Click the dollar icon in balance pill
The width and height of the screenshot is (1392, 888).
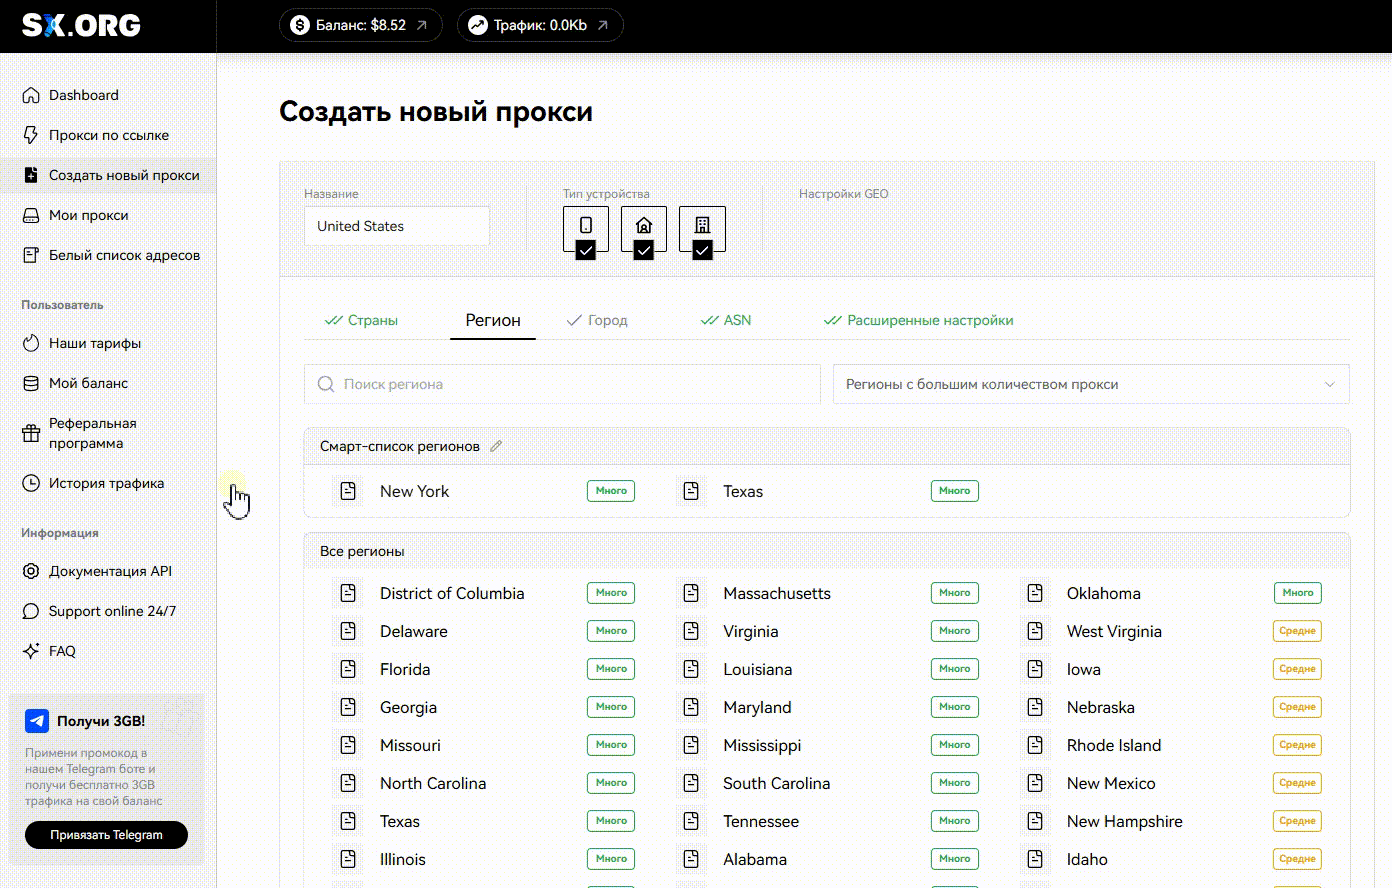pos(300,25)
